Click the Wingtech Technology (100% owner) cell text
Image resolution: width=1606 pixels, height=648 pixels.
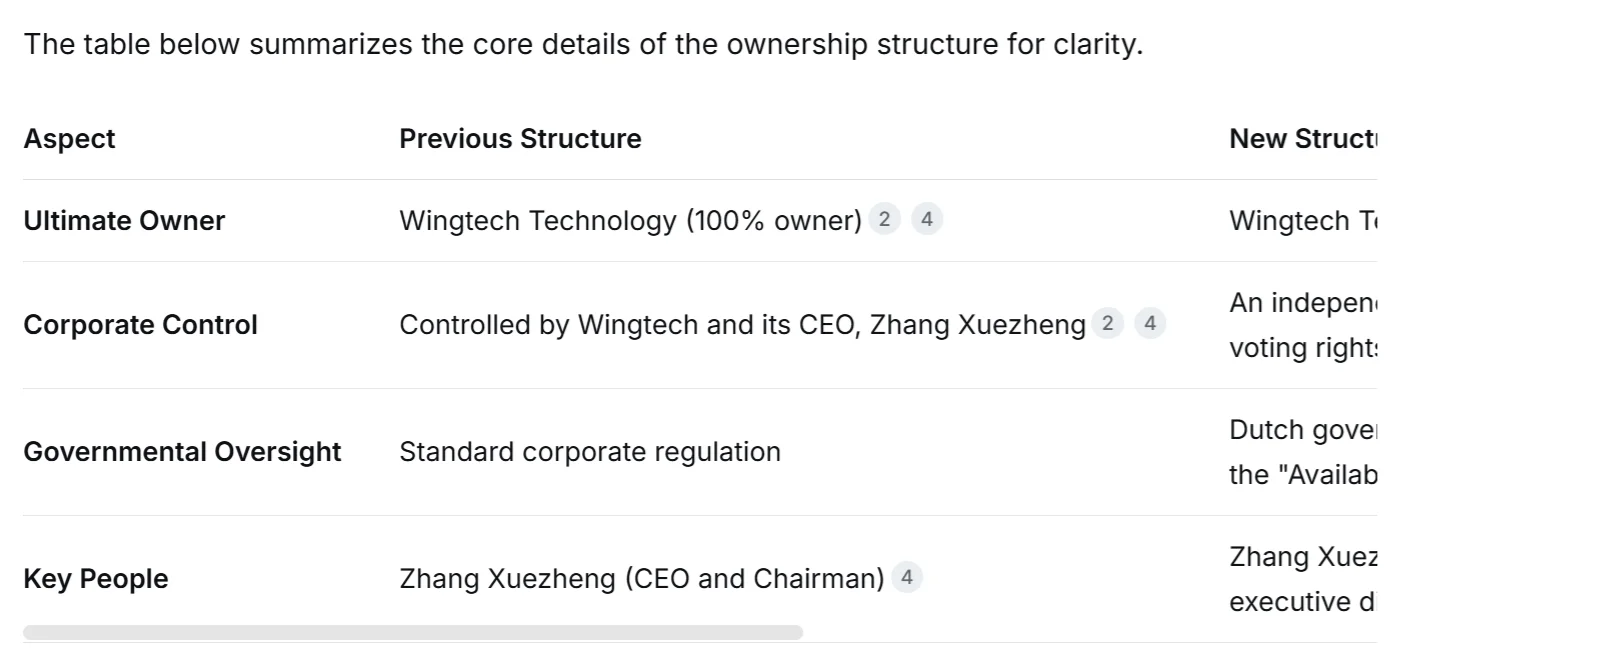pyautogui.click(x=630, y=221)
